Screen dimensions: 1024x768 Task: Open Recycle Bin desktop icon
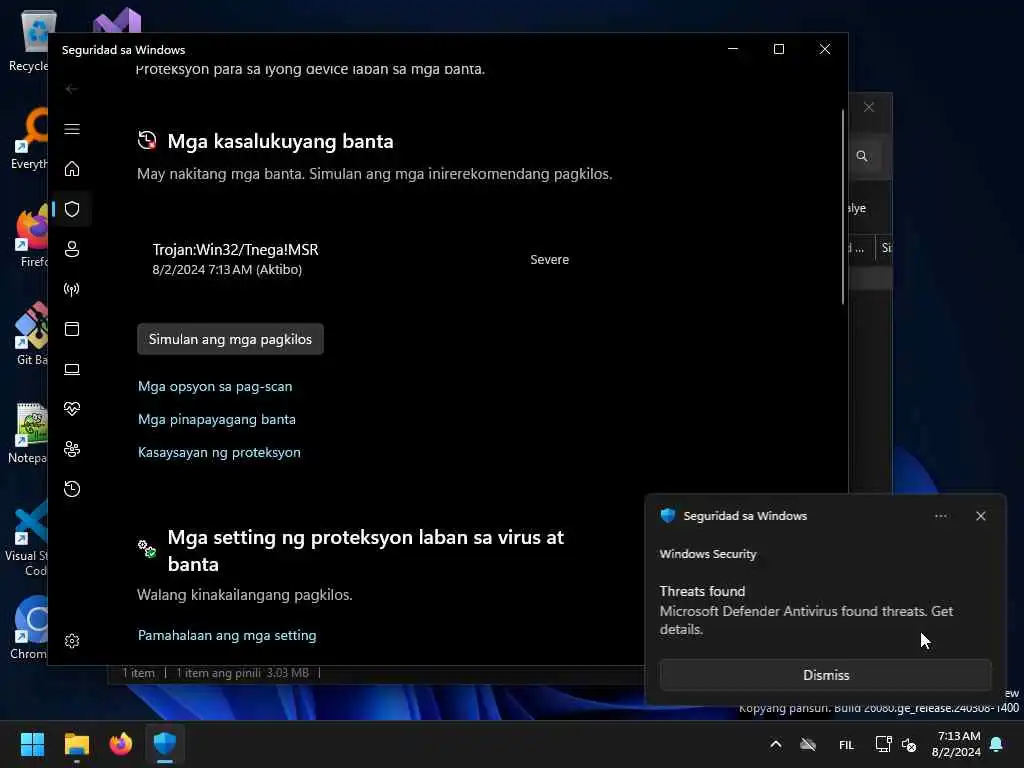[x=29, y=40]
